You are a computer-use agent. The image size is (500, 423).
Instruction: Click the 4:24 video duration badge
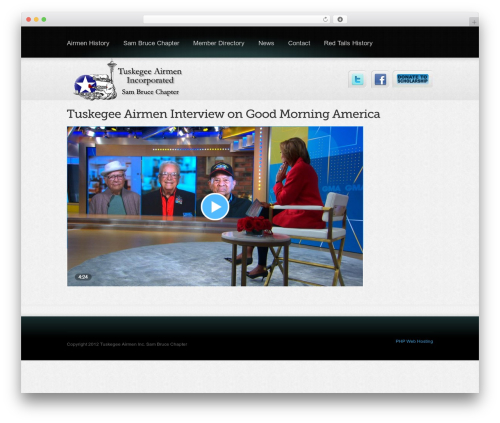tap(83, 277)
